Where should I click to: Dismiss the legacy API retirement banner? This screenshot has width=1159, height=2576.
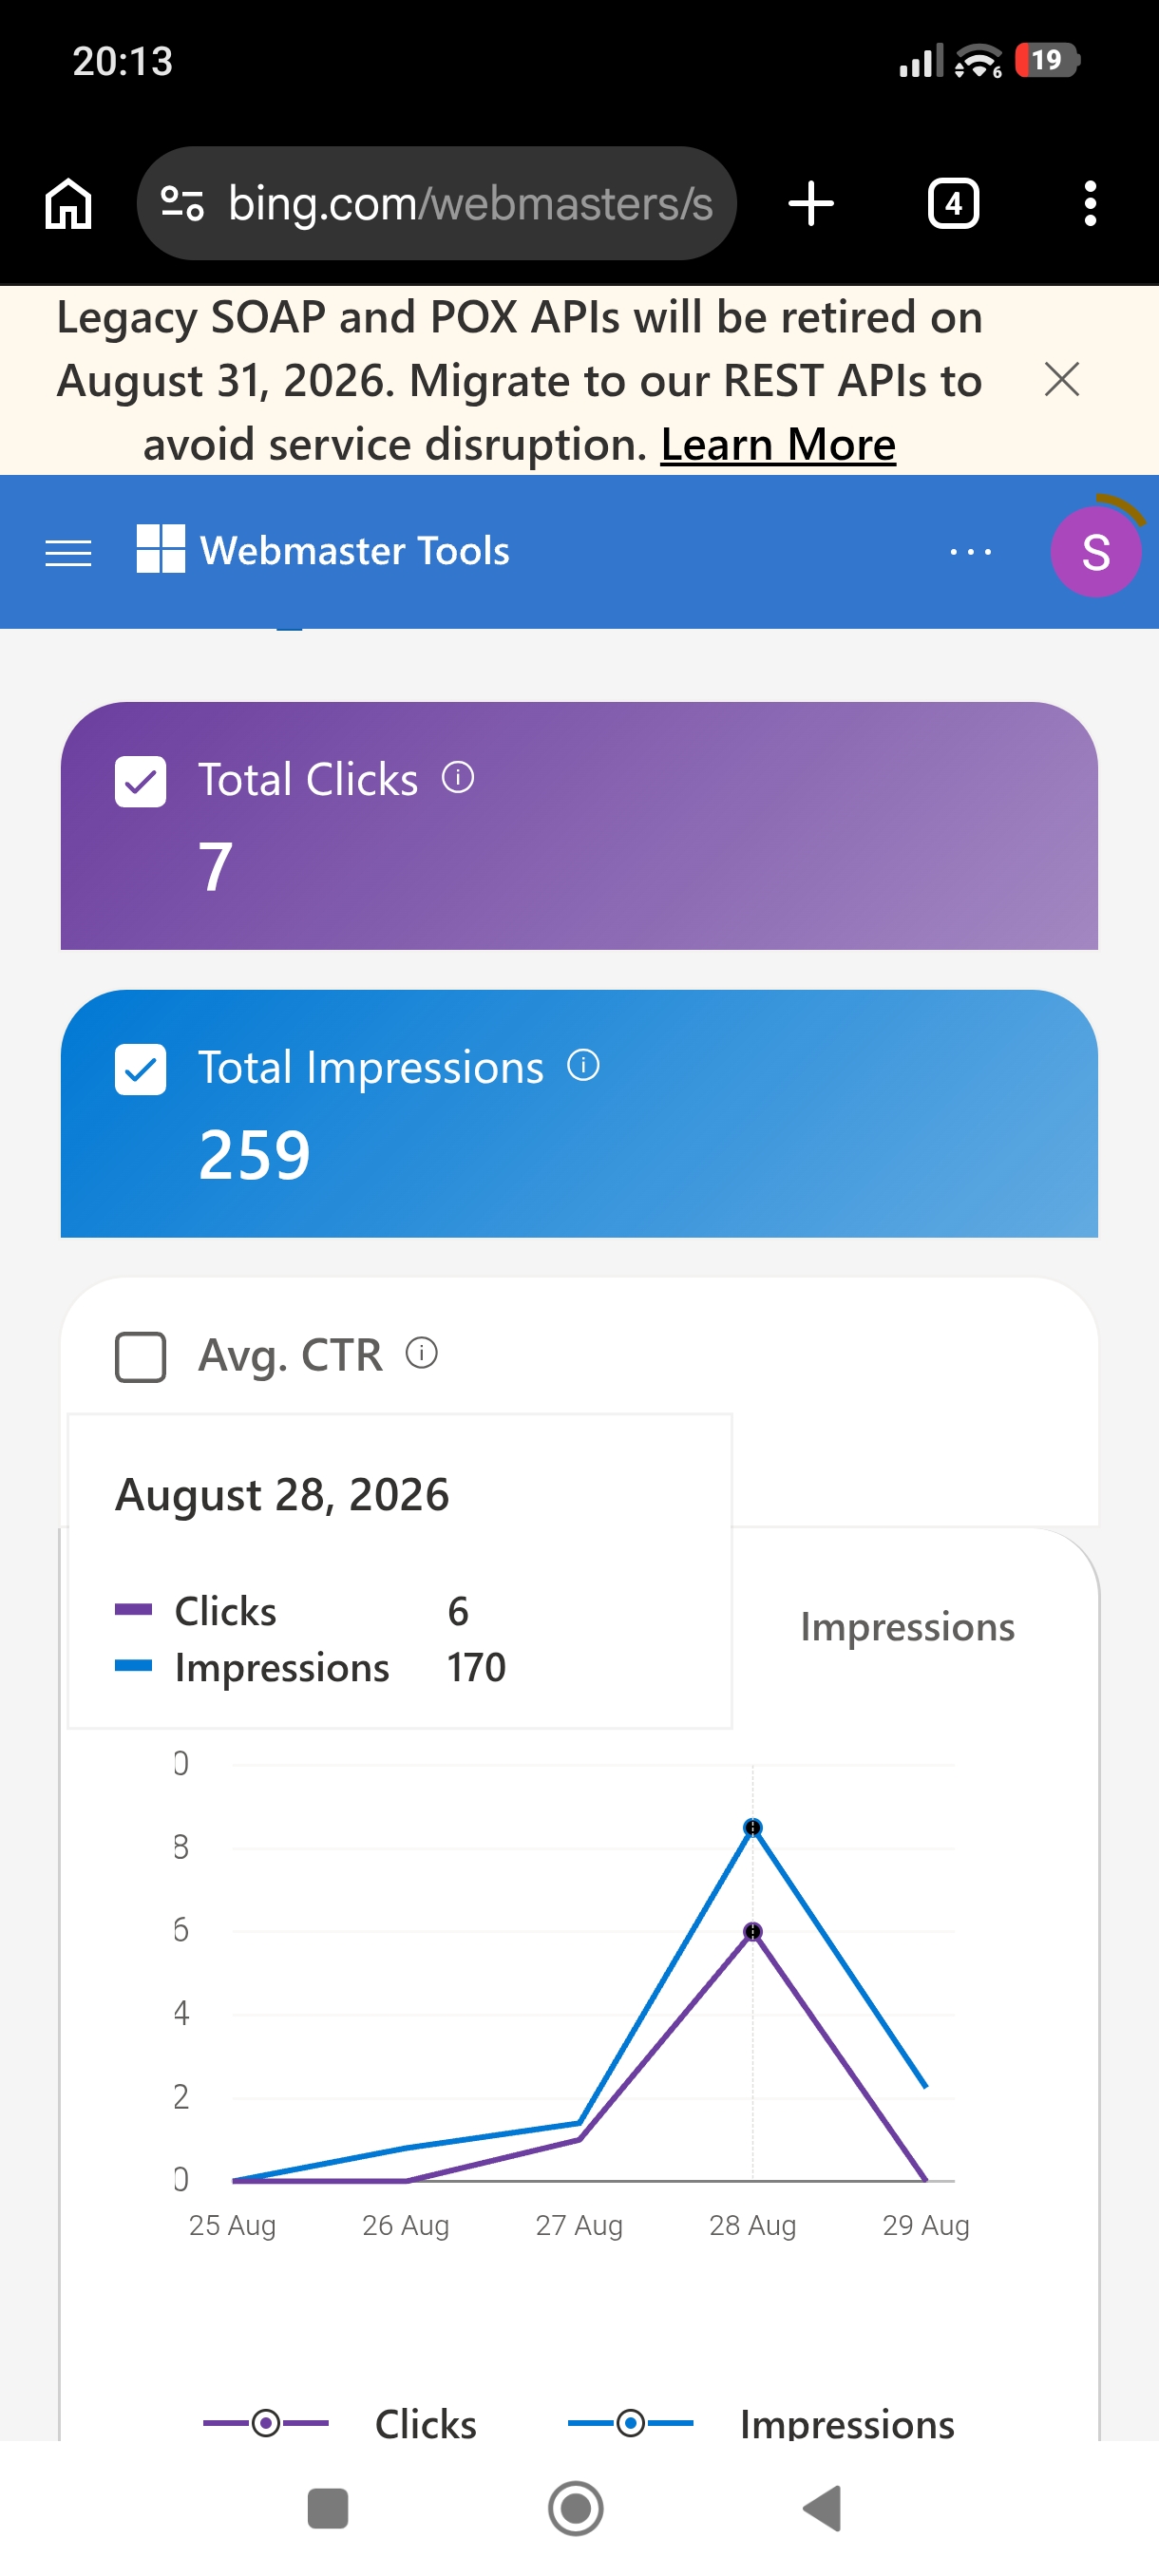1061,380
